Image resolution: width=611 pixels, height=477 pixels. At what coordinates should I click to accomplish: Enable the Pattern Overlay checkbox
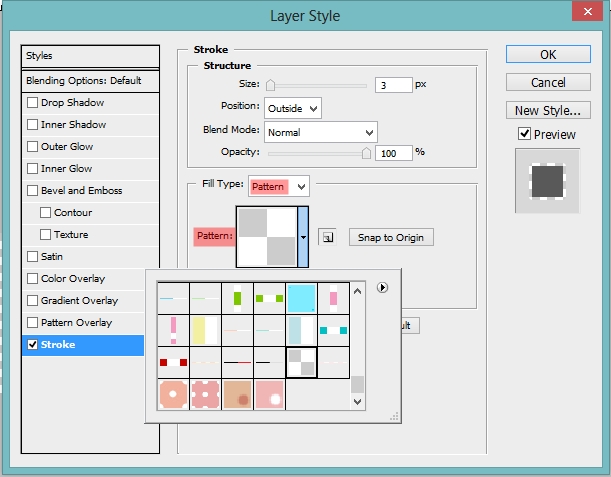click(x=32, y=323)
